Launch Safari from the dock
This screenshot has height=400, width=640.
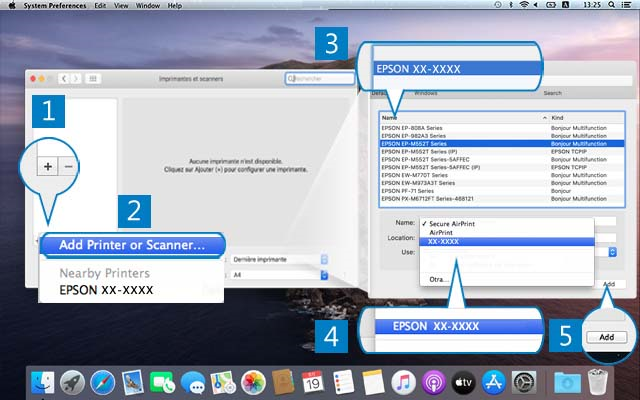point(103,381)
